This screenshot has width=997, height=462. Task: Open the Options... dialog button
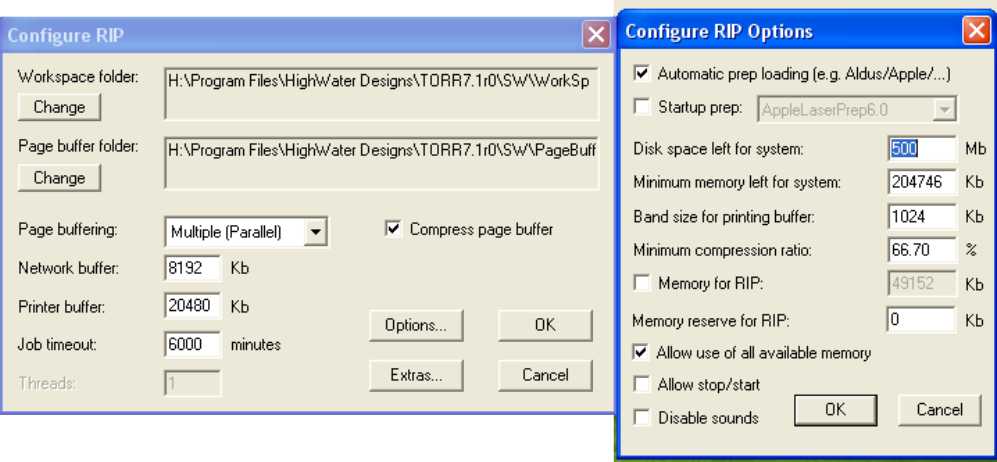coord(416,325)
